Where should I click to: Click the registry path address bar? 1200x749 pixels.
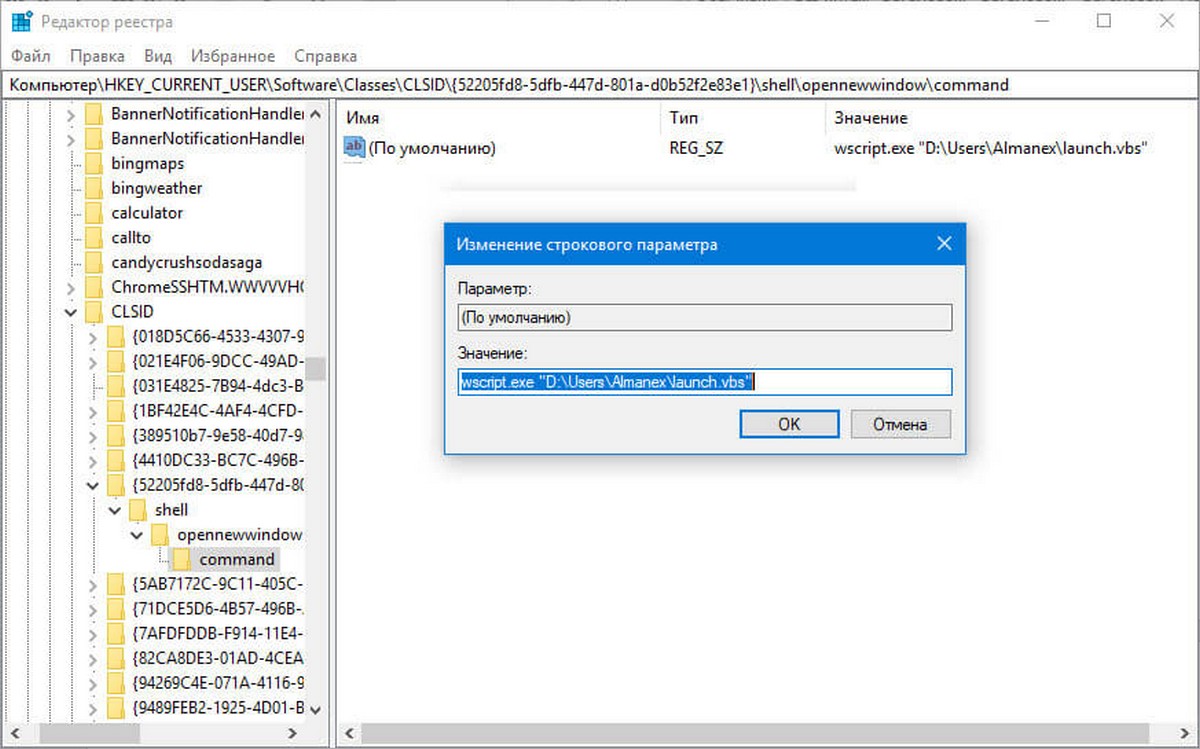pos(600,85)
